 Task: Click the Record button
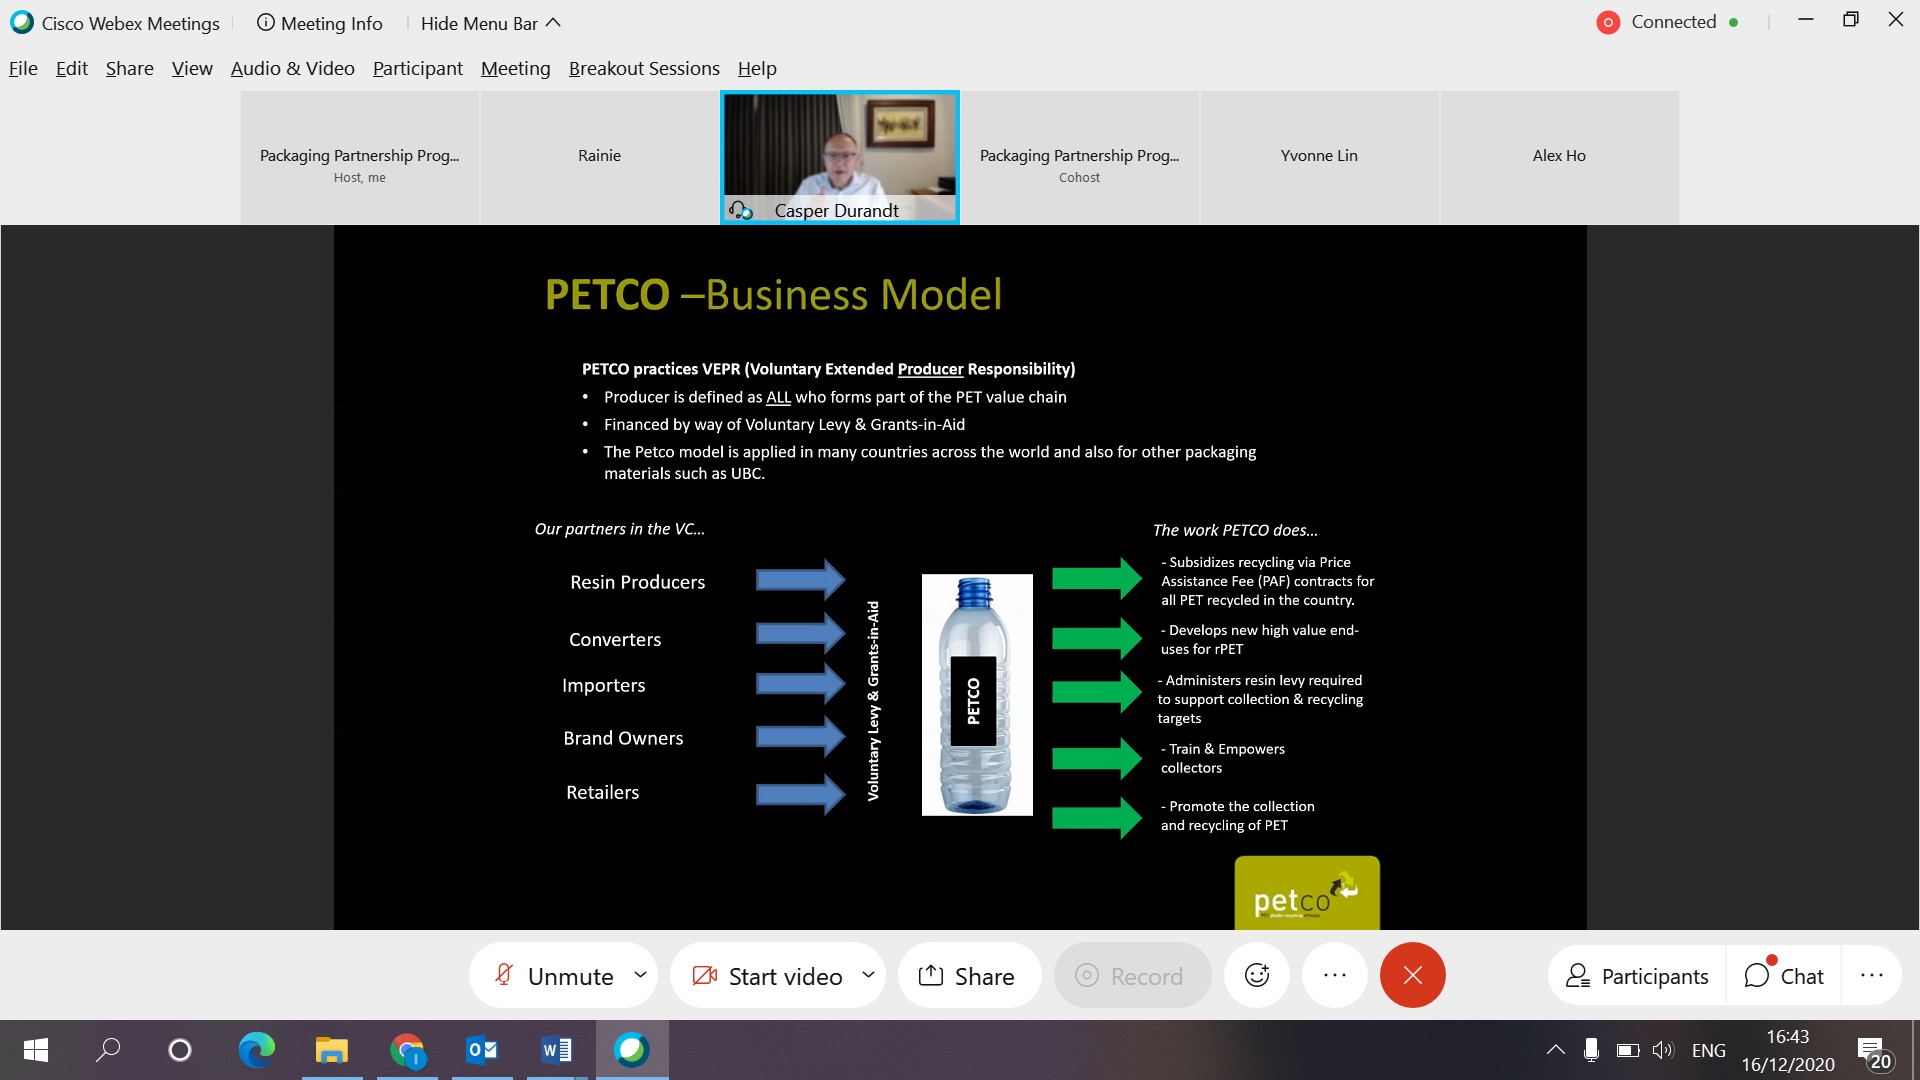coord(1131,975)
